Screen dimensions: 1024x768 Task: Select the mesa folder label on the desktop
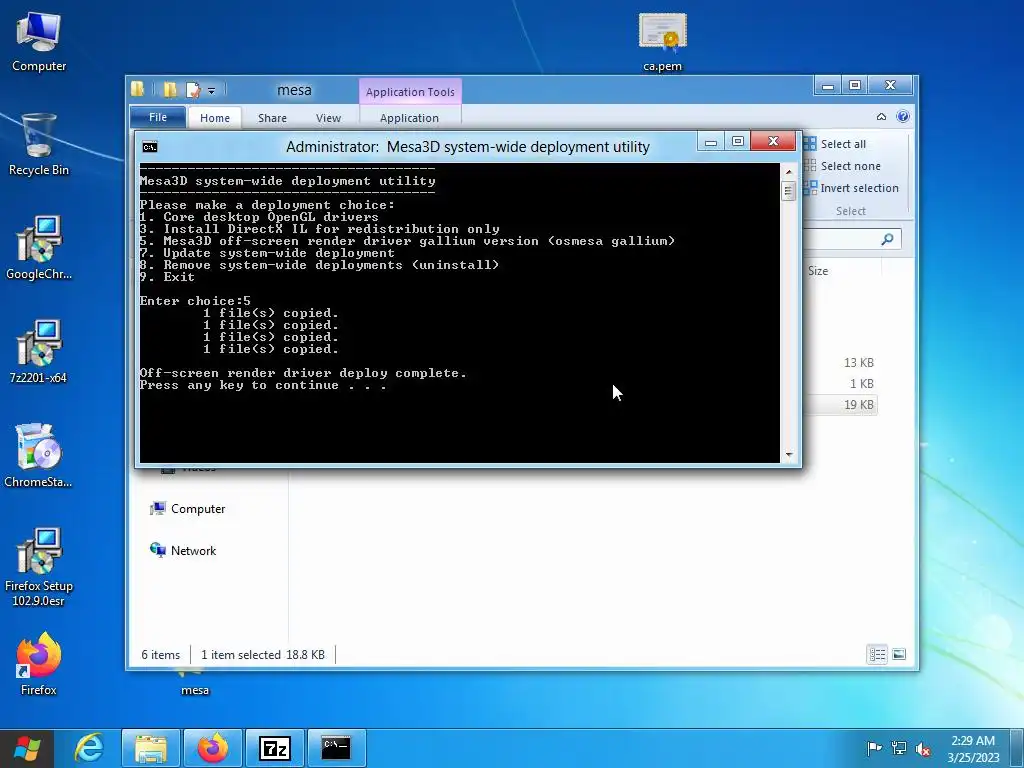coord(195,690)
